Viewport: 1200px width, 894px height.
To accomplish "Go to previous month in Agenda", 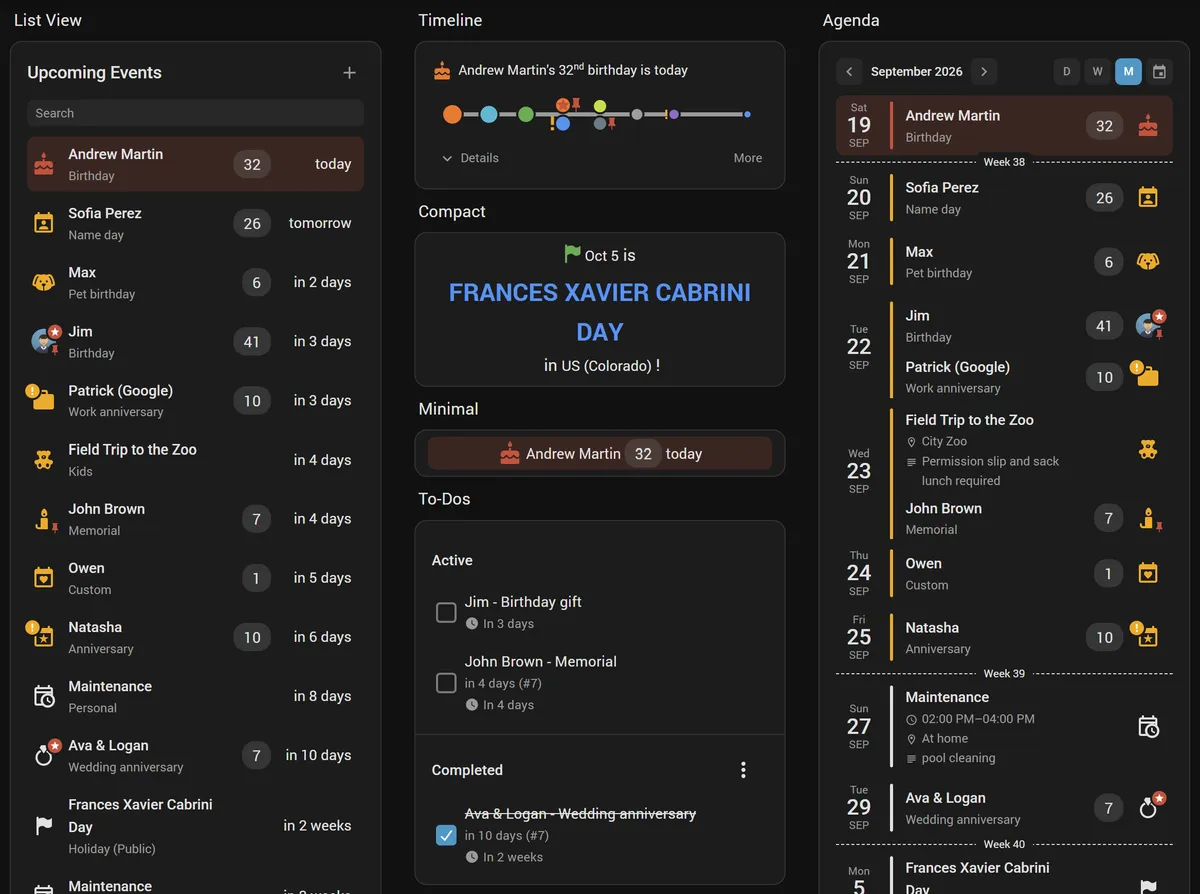I will coord(849,72).
